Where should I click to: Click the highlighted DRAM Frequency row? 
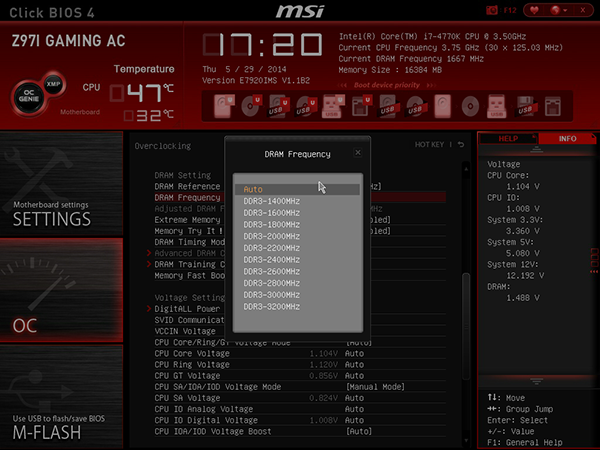click(300, 197)
